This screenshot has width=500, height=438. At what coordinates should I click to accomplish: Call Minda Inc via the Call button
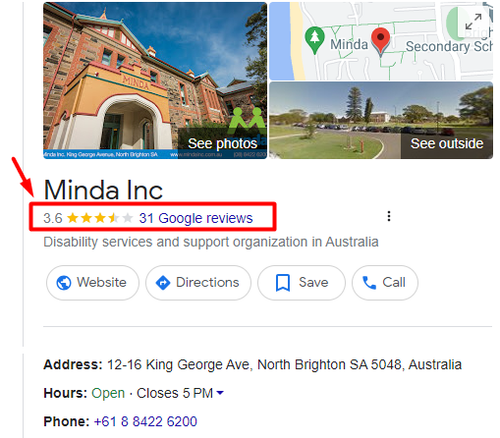pyautogui.click(x=385, y=283)
